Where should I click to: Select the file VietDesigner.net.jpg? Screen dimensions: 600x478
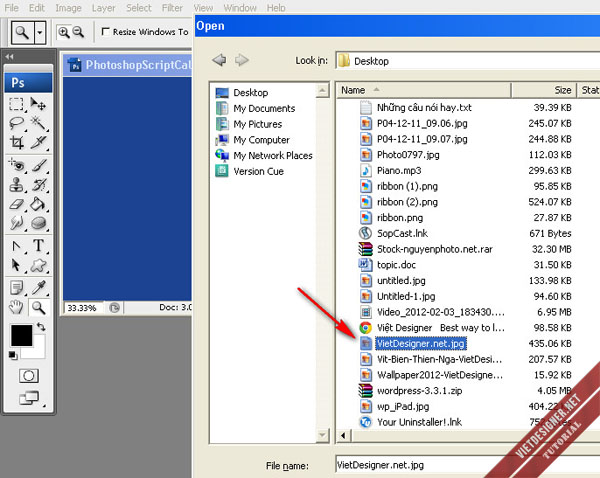(x=420, y=344)
